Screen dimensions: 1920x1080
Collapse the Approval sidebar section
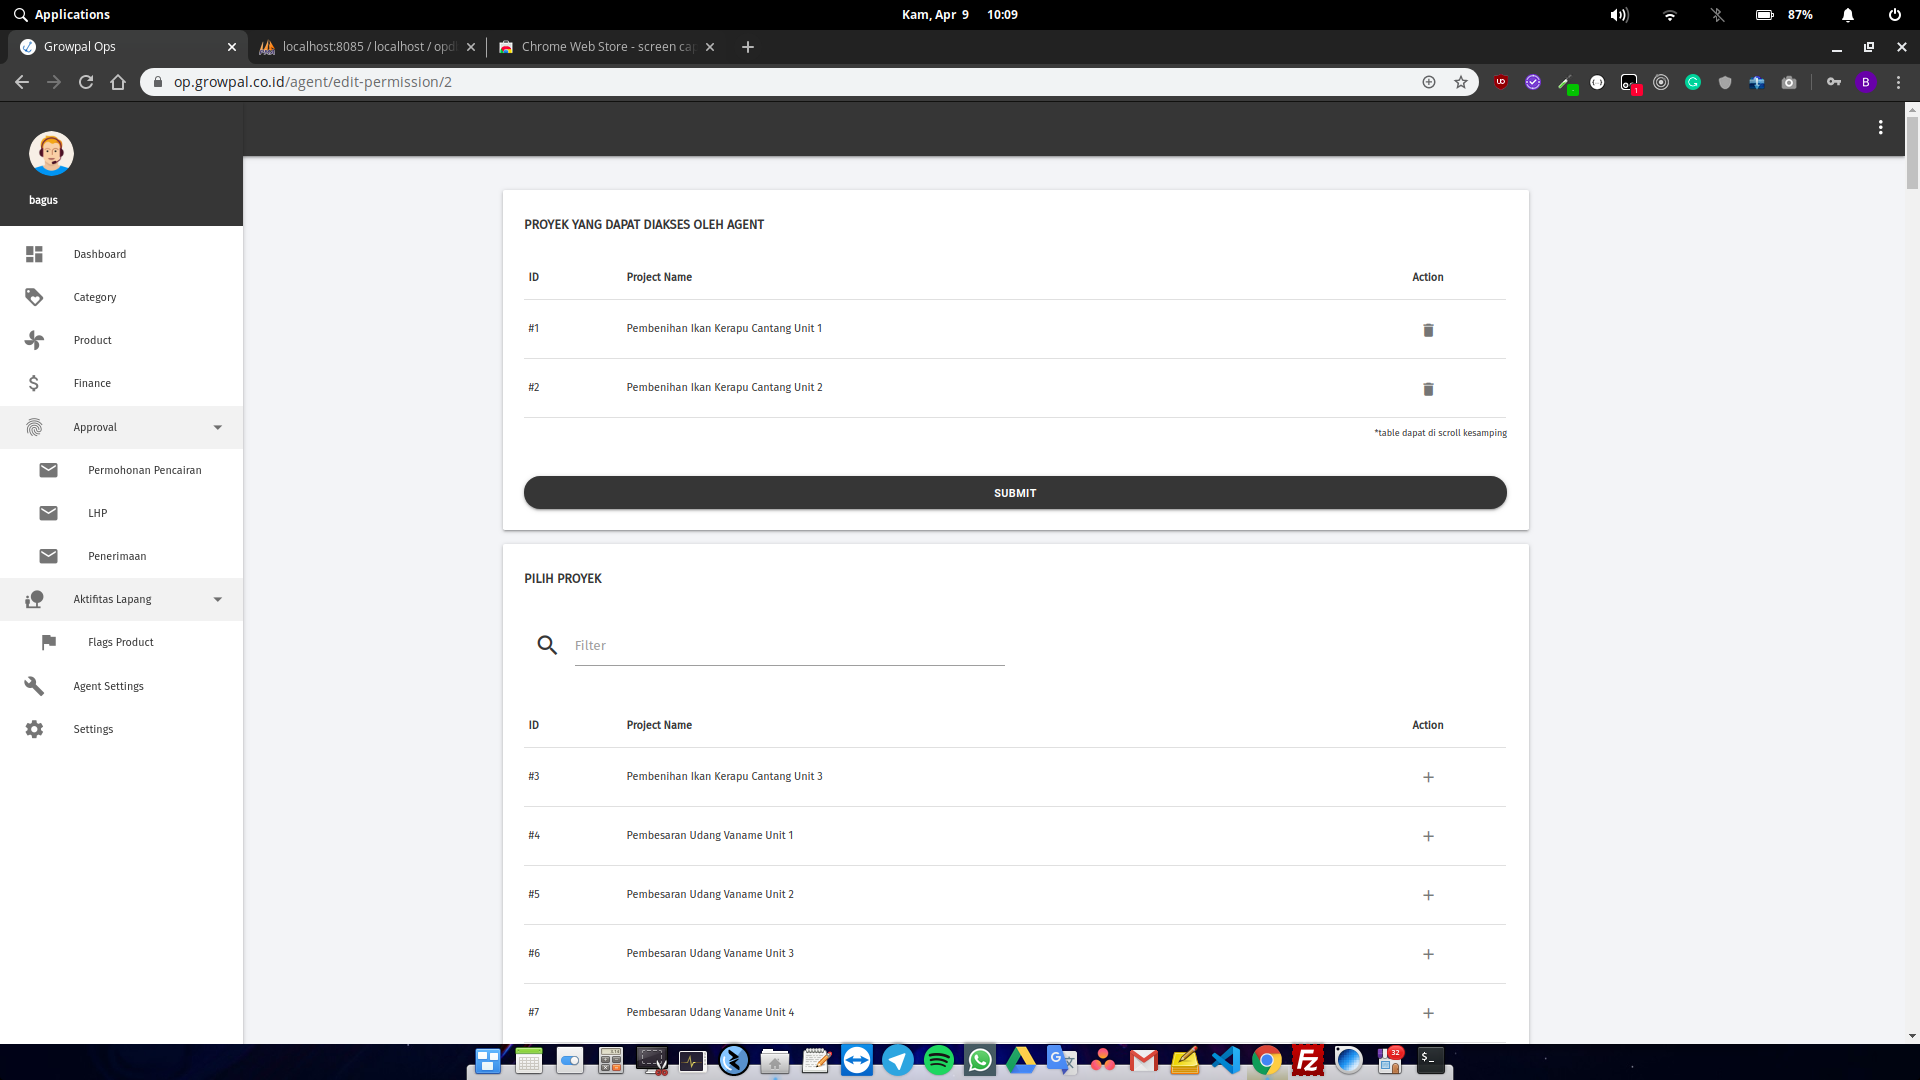pos(217,427)
